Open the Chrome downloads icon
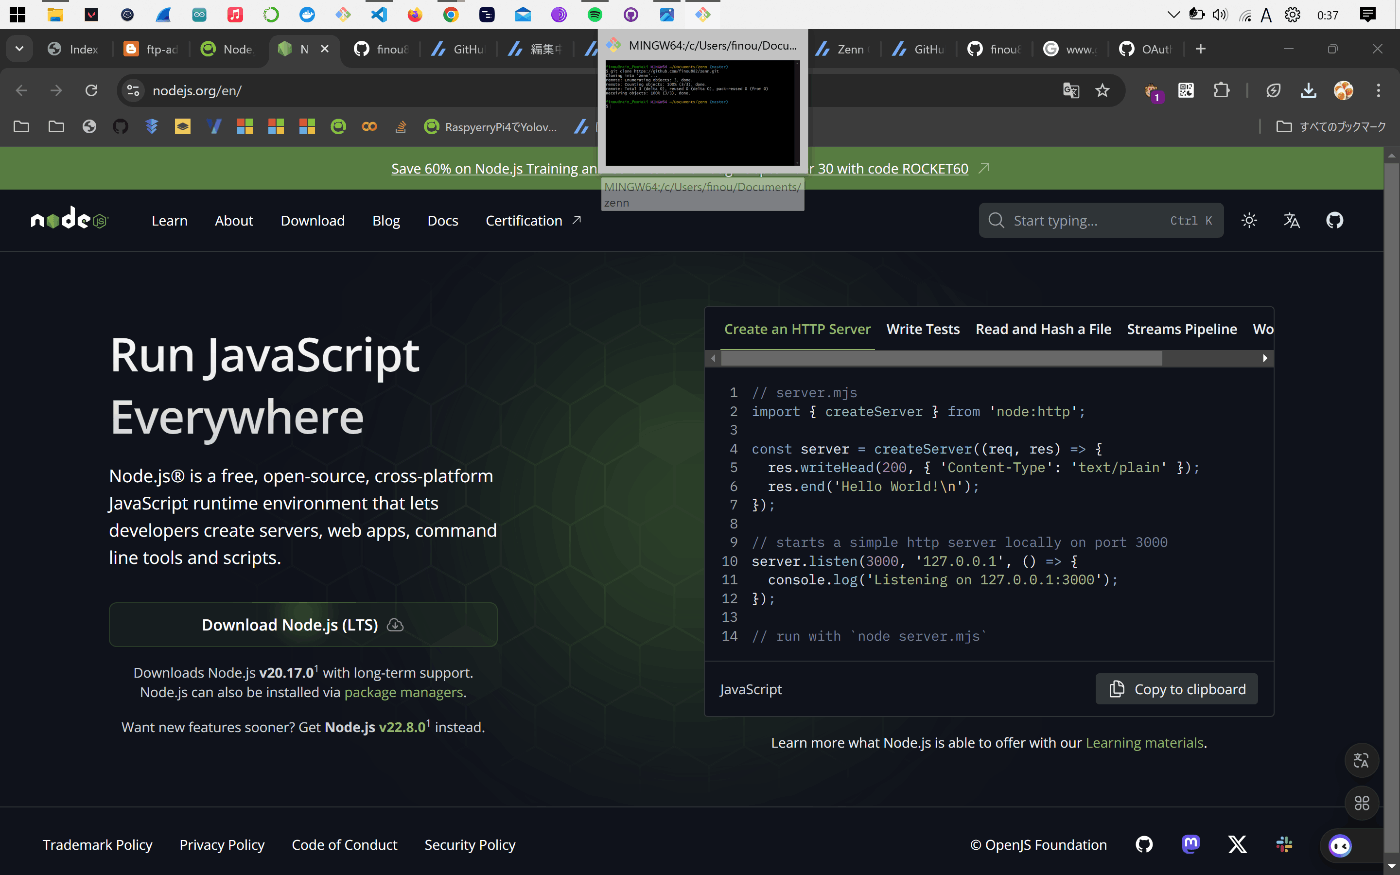Image resolution: width=1400 pixels, height=875 pixels. point(1308,90)
